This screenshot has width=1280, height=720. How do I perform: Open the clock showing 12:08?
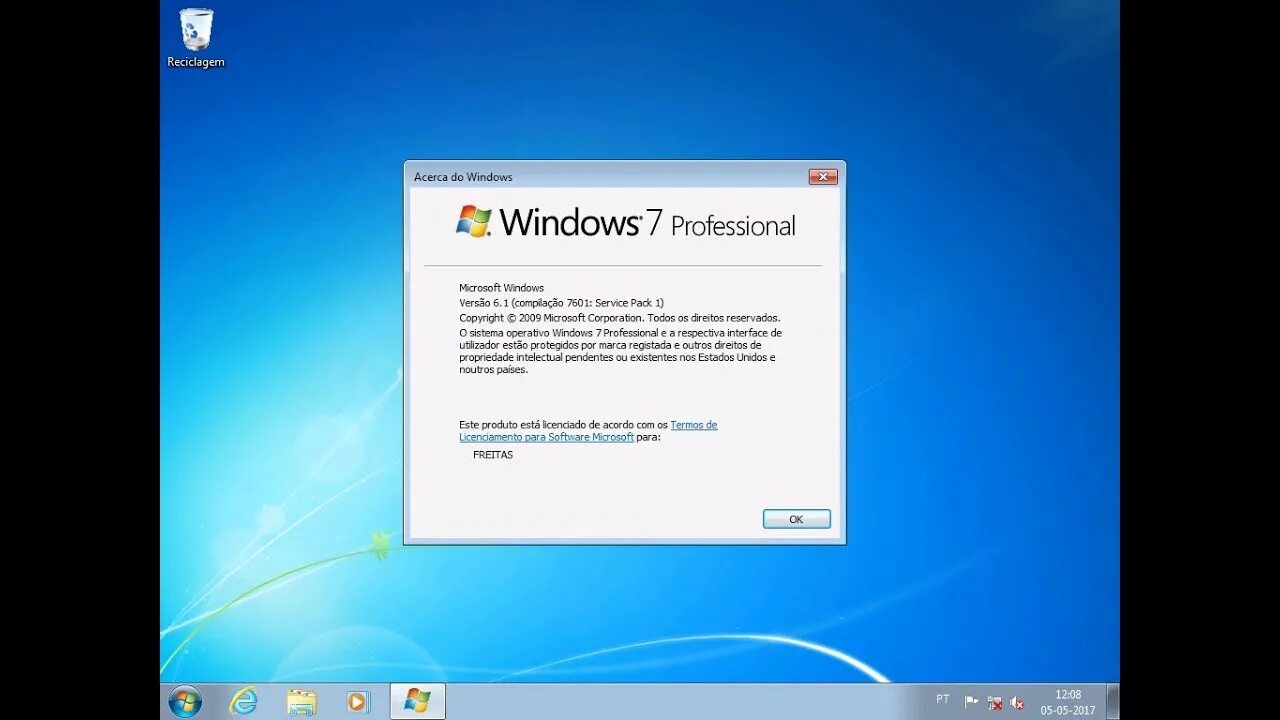click(1068, 702)
